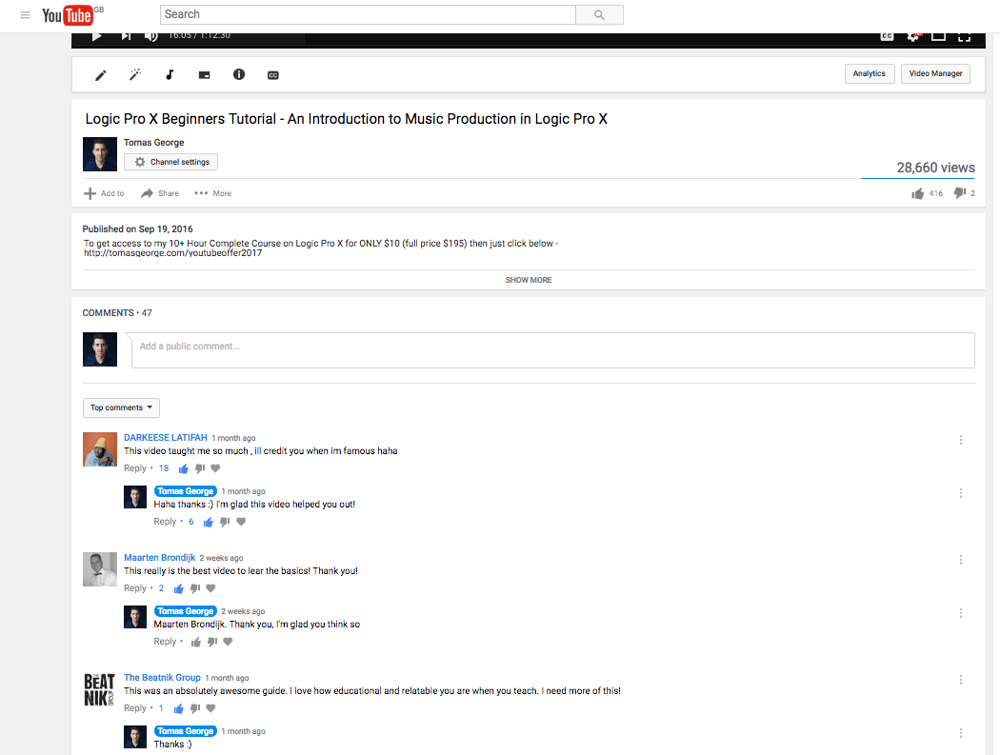Open the More actions menu
Image resolution: width=1000 pixels, height=755 pixels.
[x=213, y=193]
